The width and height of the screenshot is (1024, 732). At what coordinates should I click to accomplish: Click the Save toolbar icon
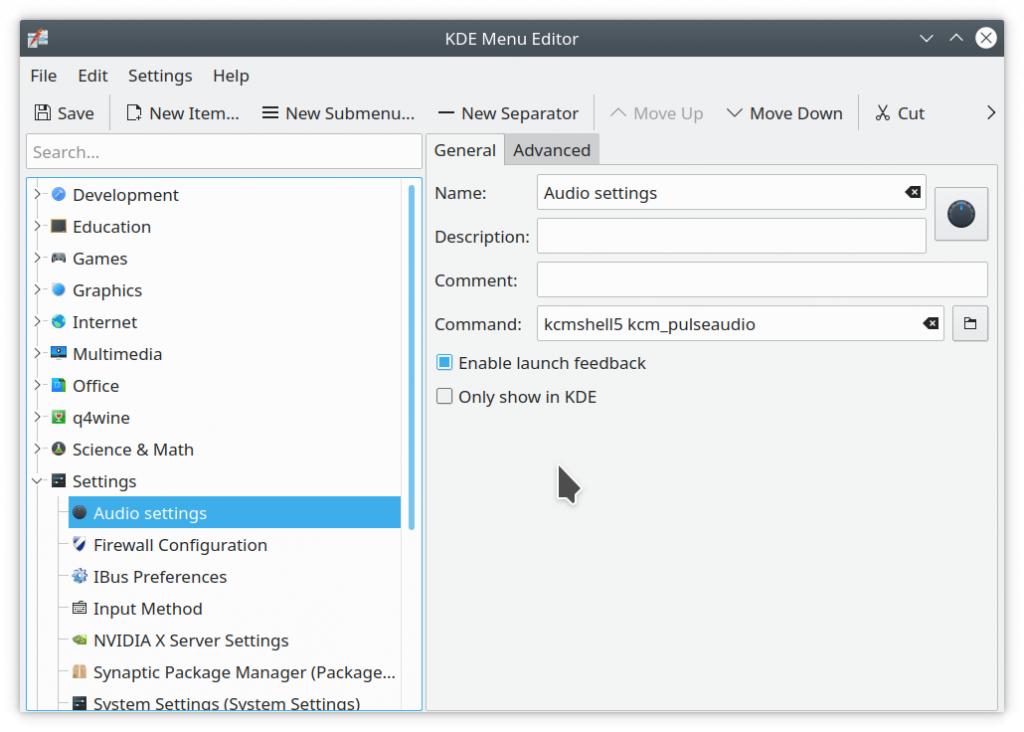43,113
